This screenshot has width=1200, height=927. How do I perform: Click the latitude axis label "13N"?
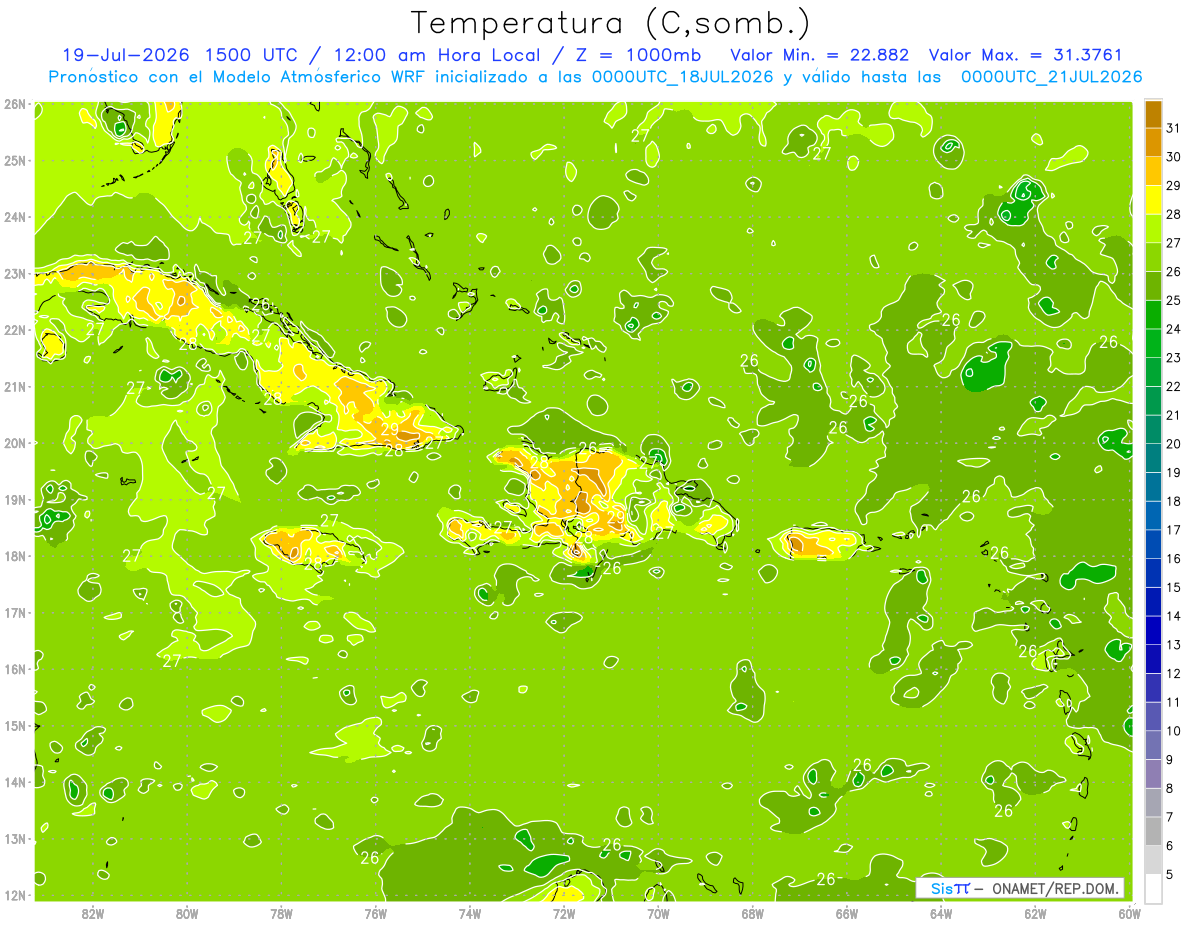[x=14, y=838]
